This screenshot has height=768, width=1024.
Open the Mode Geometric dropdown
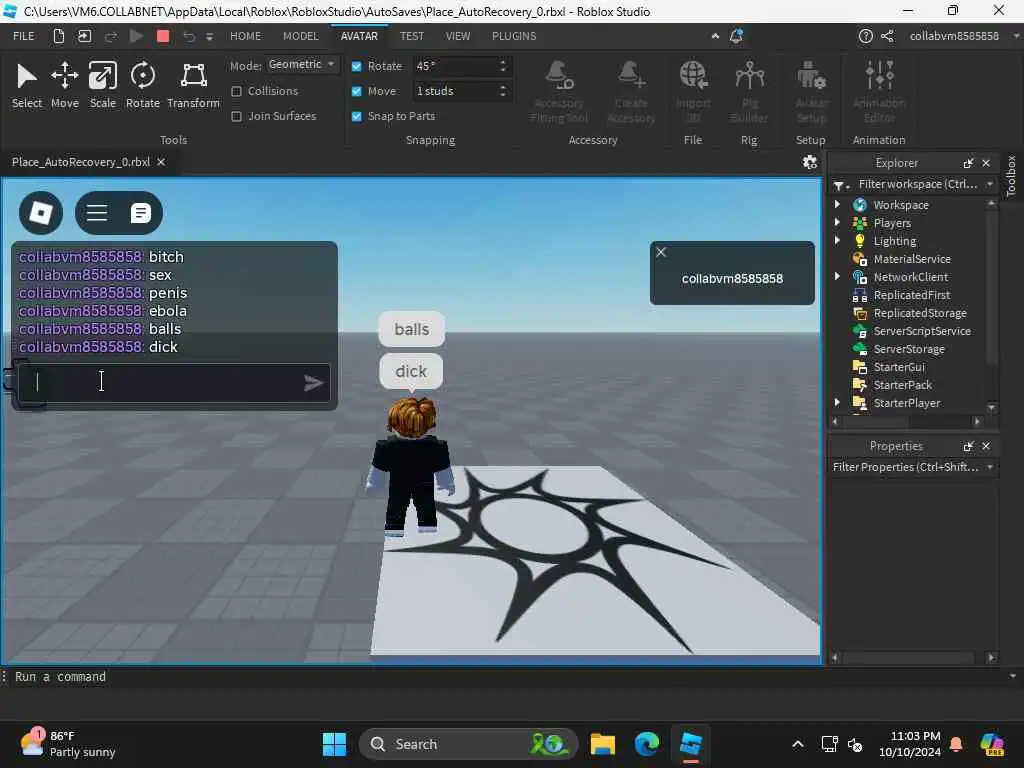302,65
